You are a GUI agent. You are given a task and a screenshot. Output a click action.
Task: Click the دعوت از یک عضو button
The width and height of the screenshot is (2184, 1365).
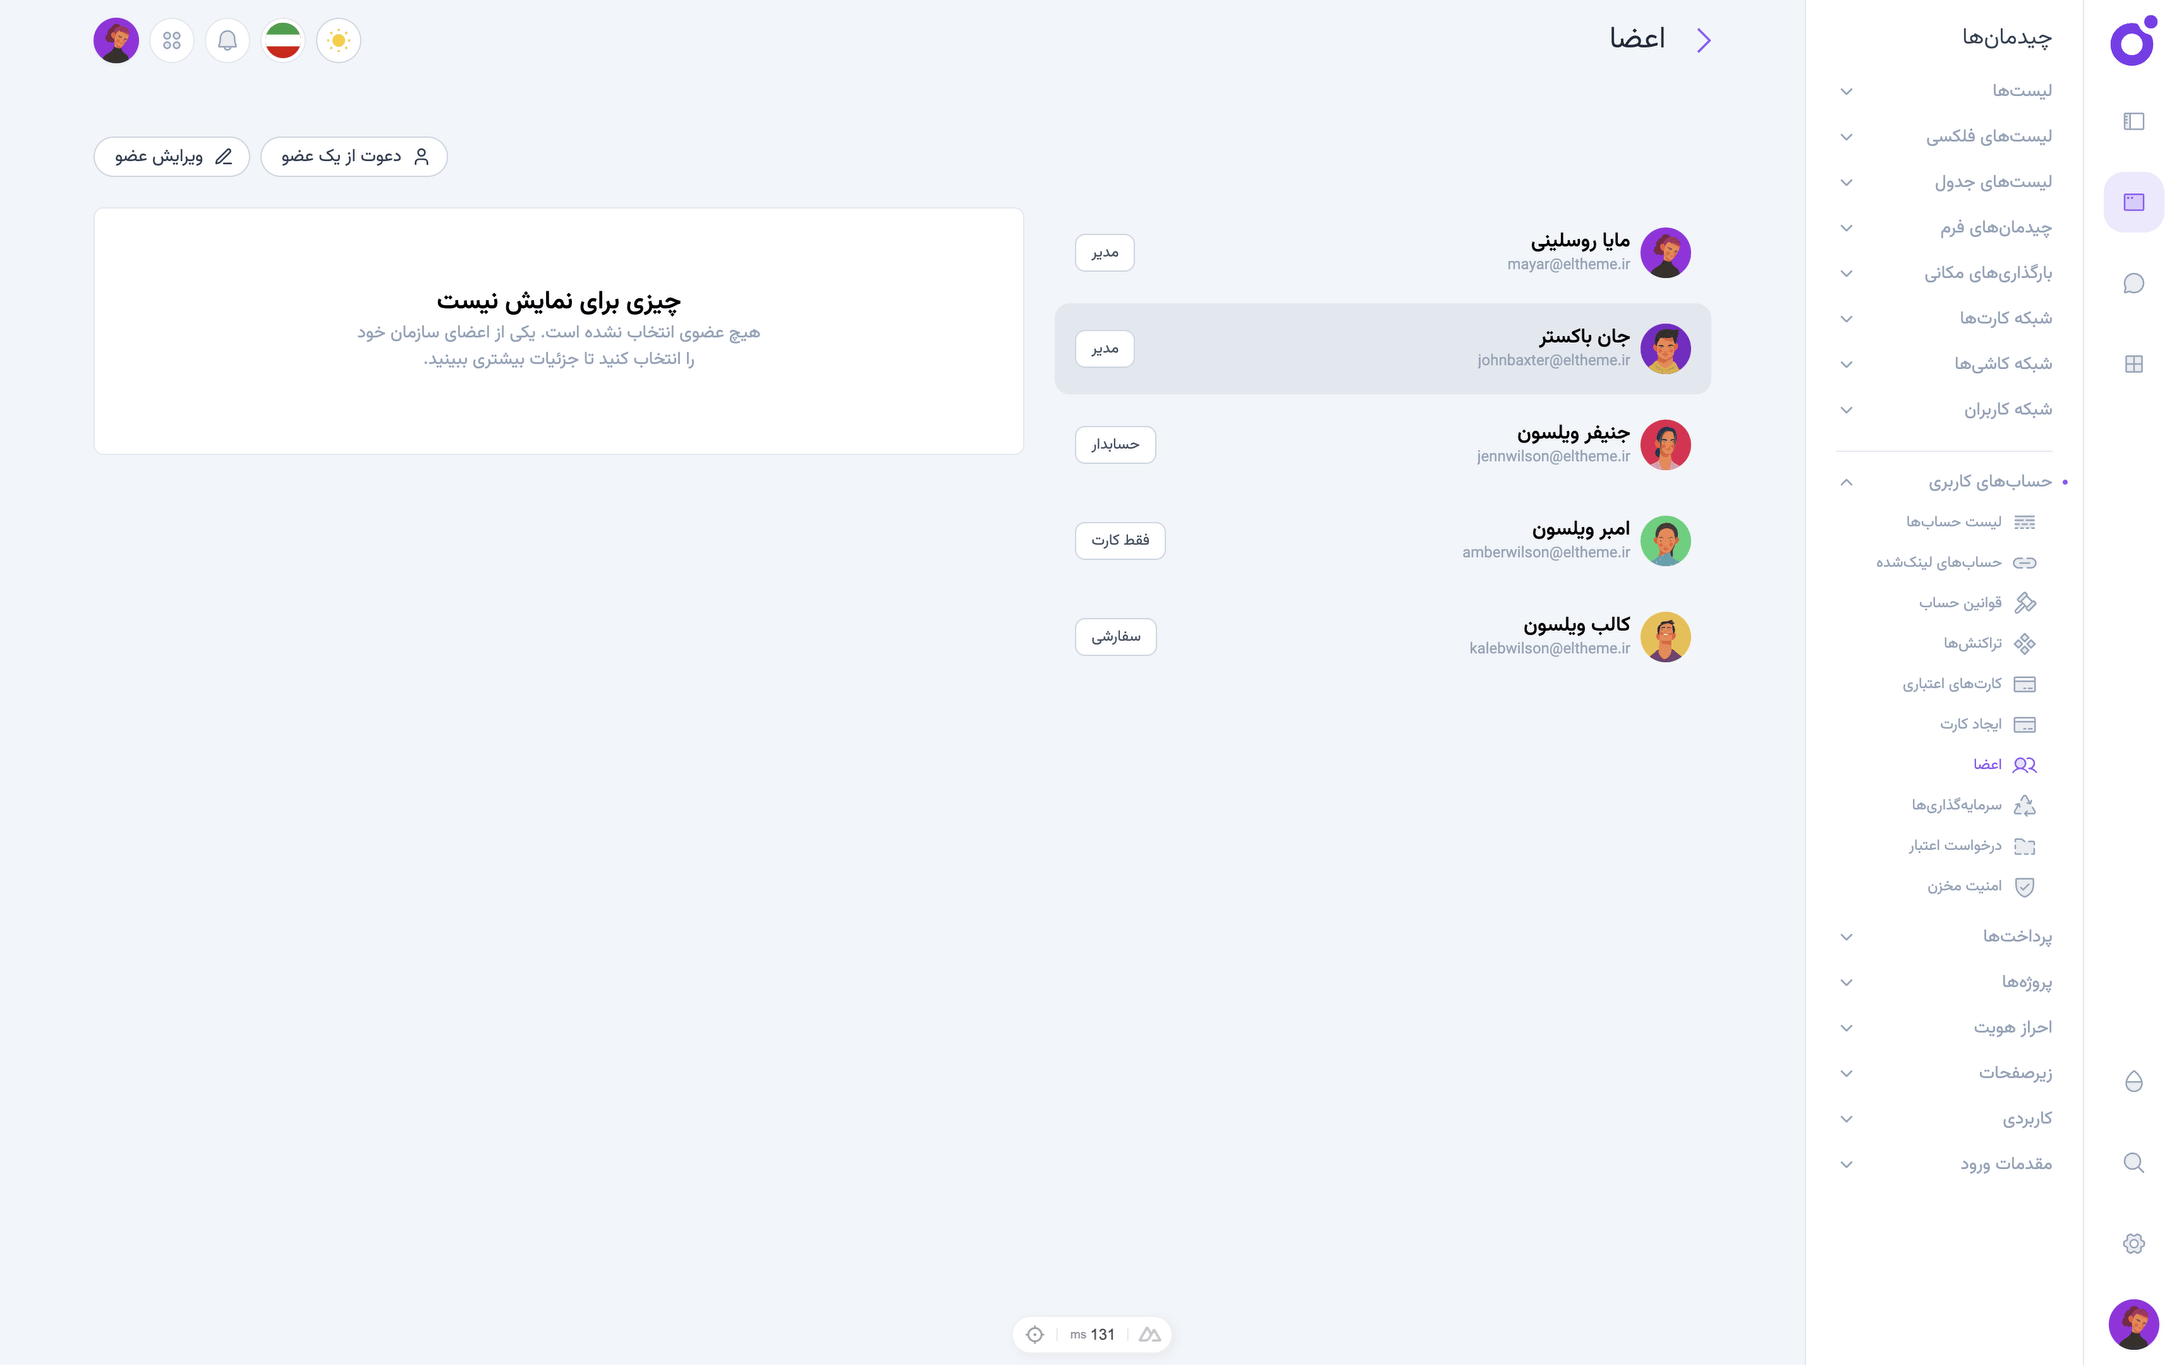353,156
